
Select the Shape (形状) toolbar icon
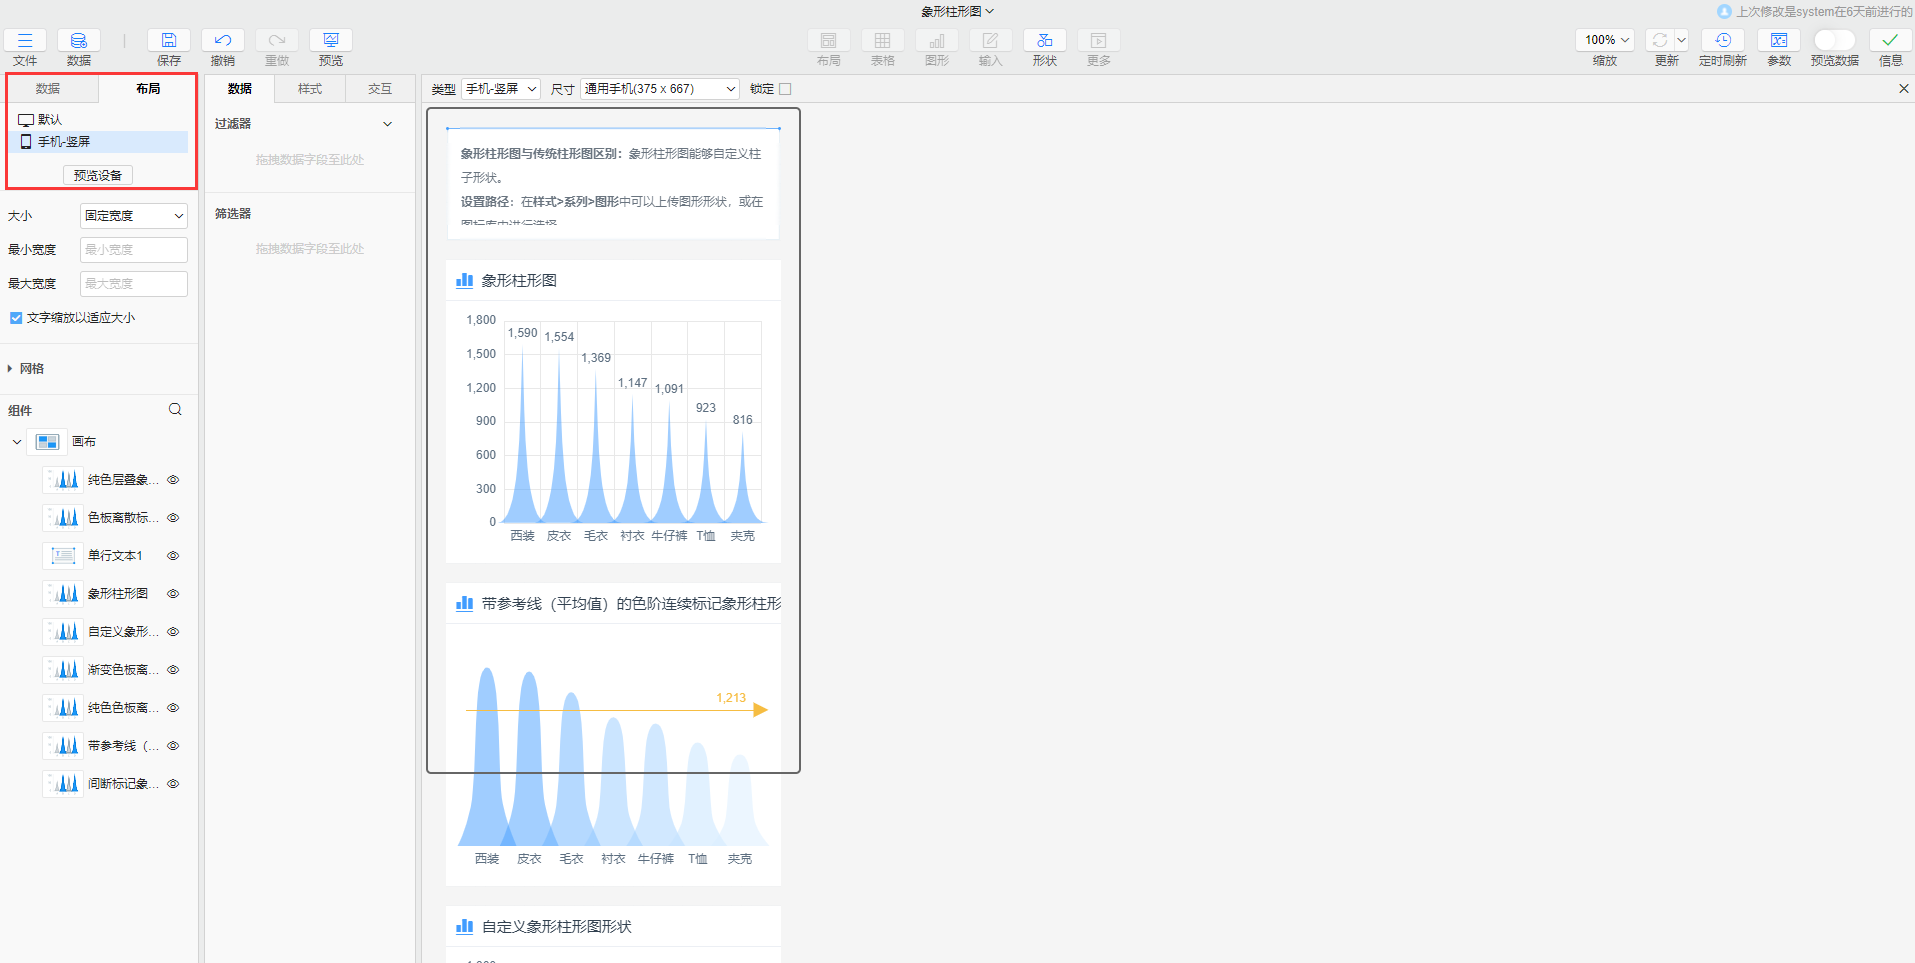1044,41
